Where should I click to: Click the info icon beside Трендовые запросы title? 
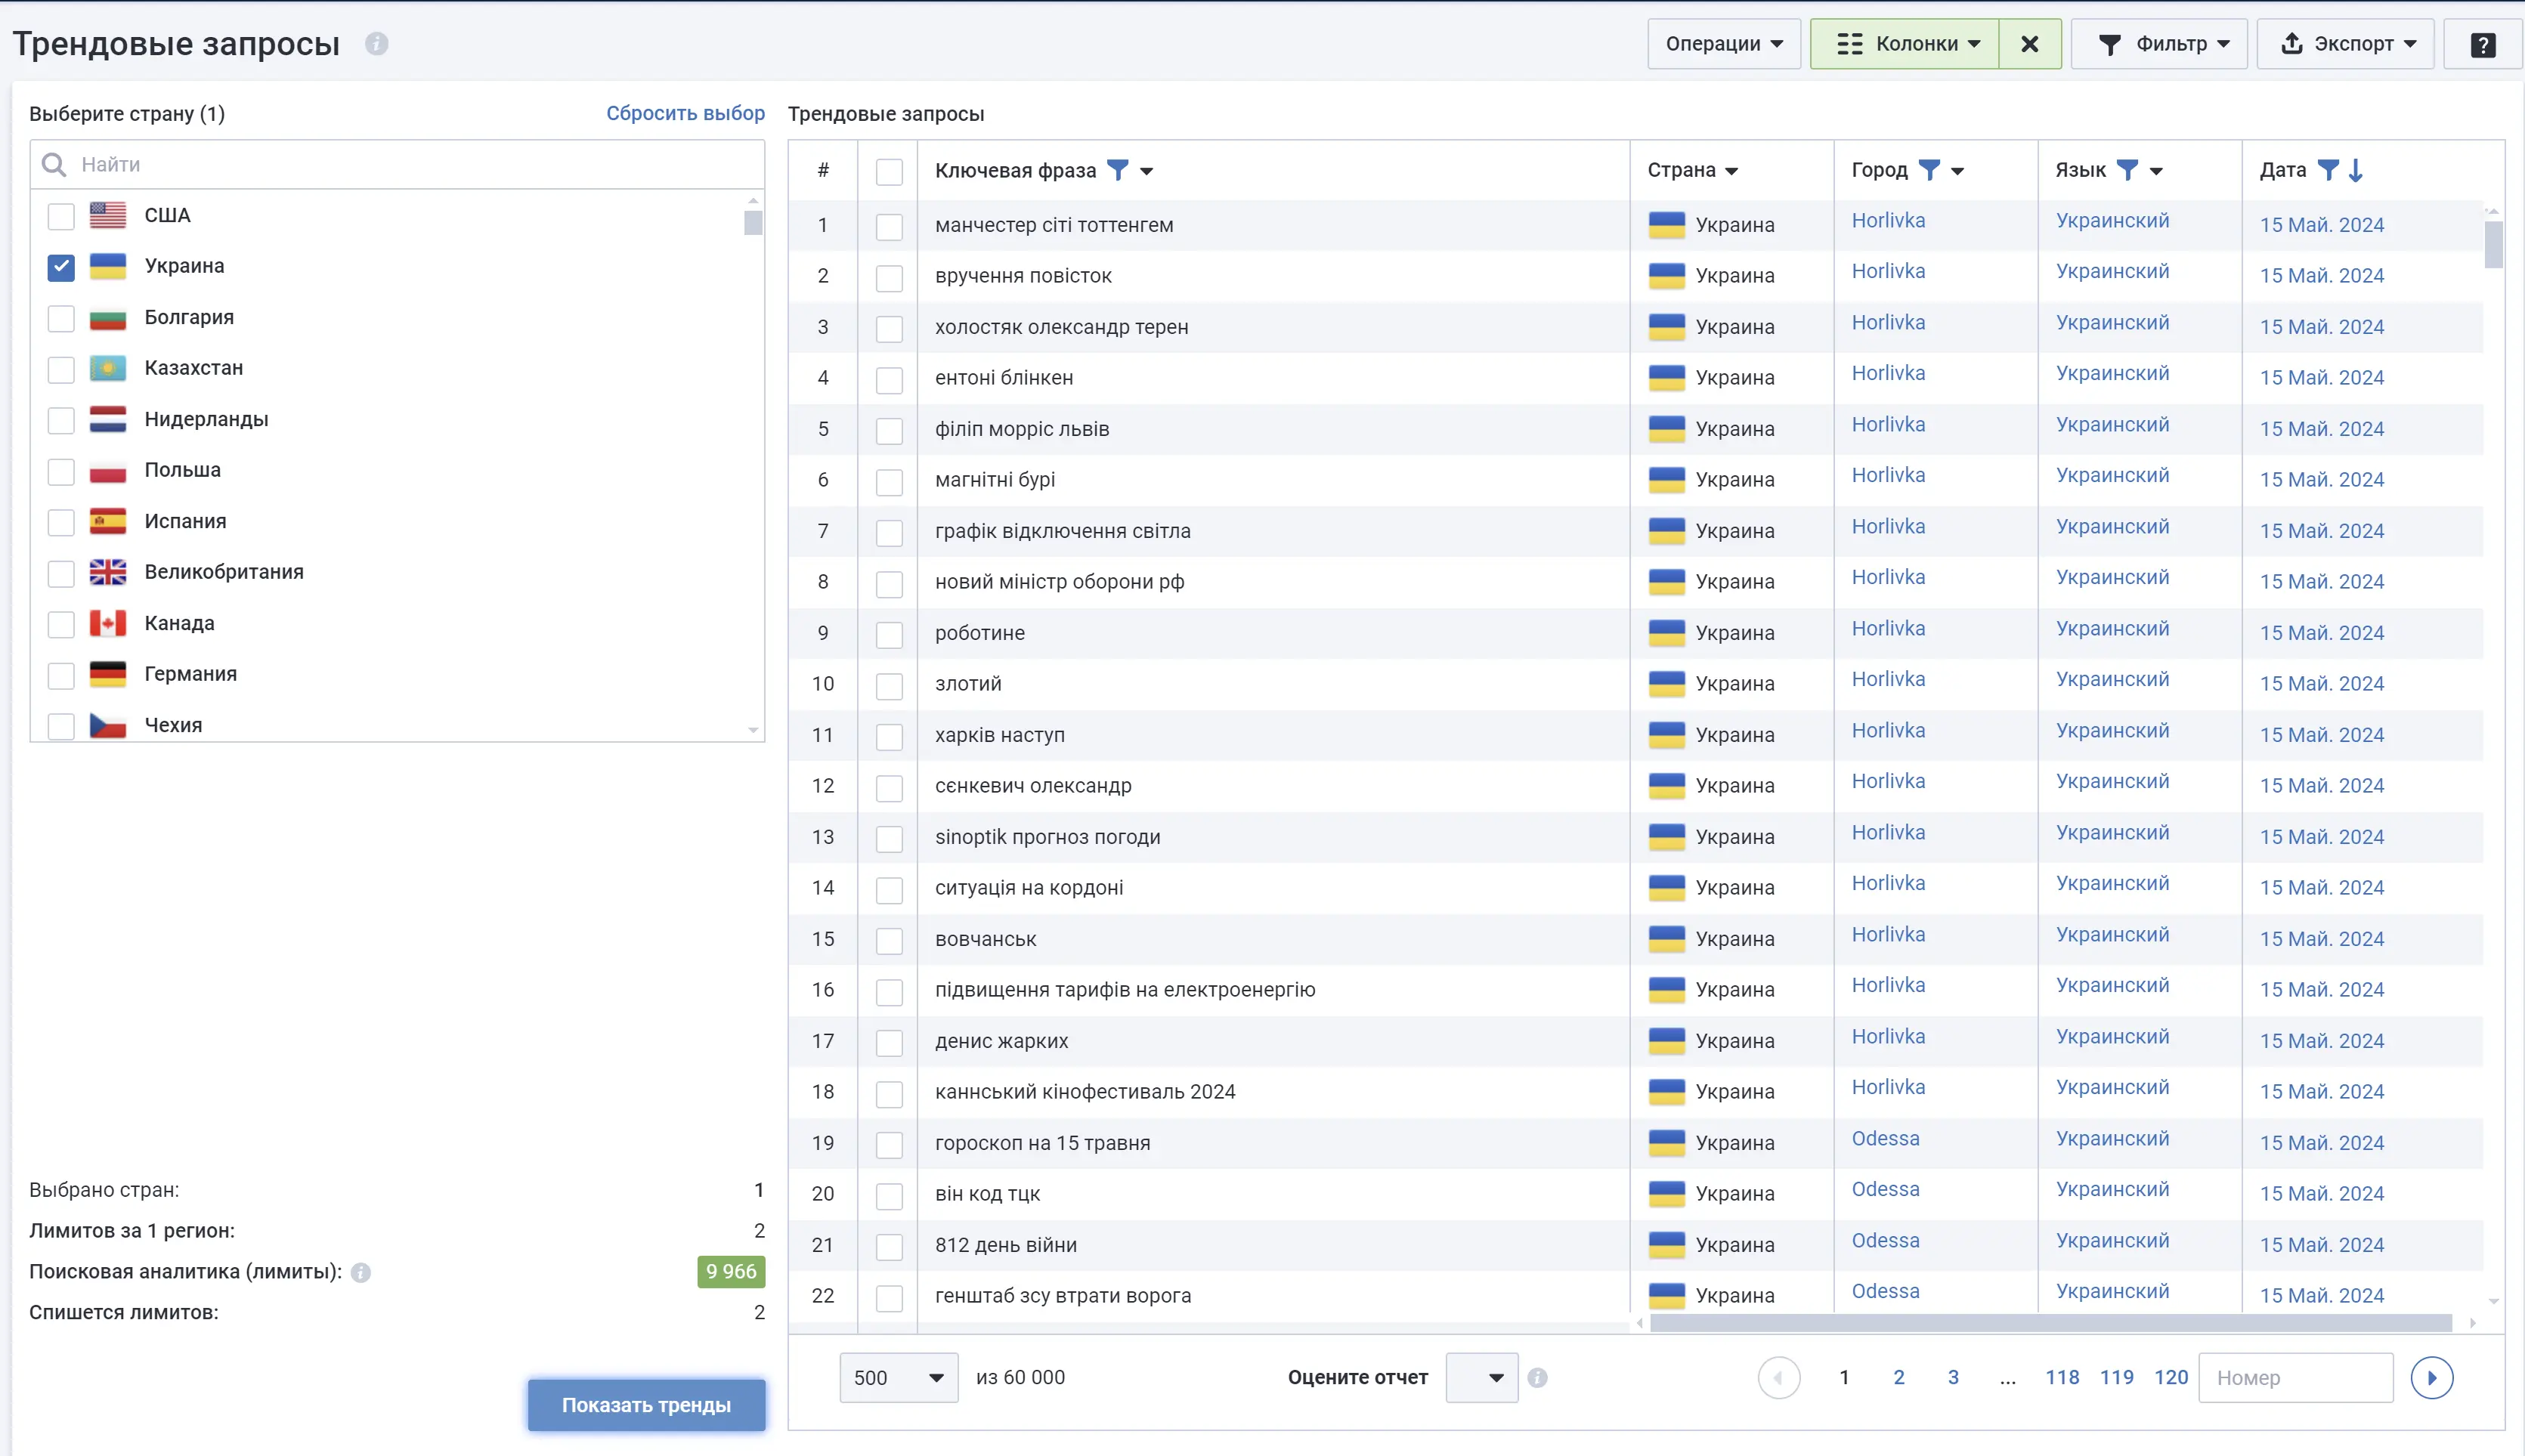click(376, 44)
